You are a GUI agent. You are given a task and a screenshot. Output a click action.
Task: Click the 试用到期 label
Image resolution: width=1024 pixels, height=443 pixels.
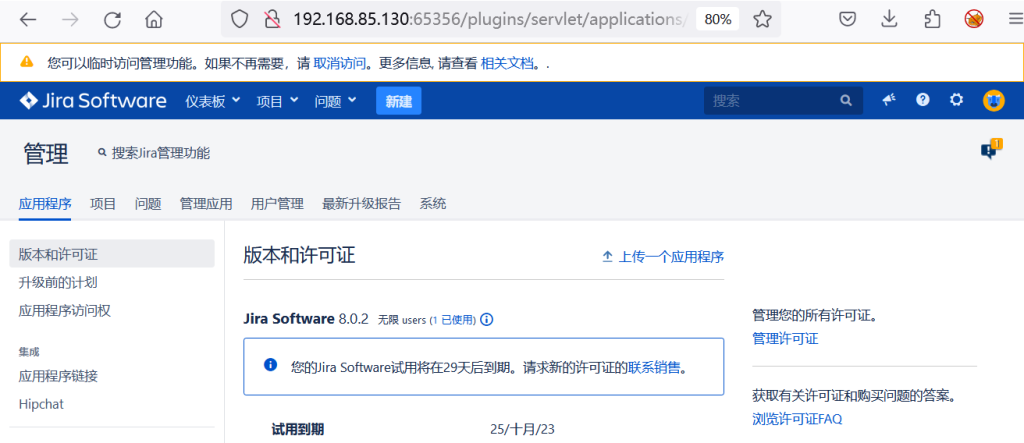click(298, 429)
